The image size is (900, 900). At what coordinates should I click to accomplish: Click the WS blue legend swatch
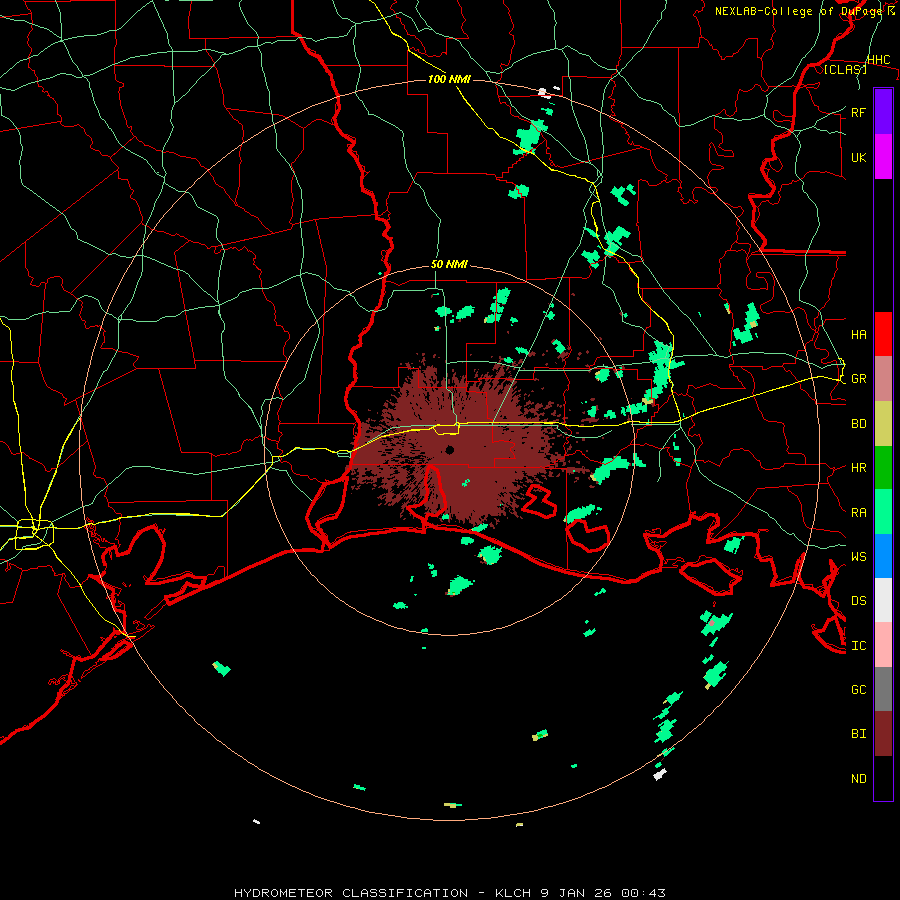(x=883, y=556)
